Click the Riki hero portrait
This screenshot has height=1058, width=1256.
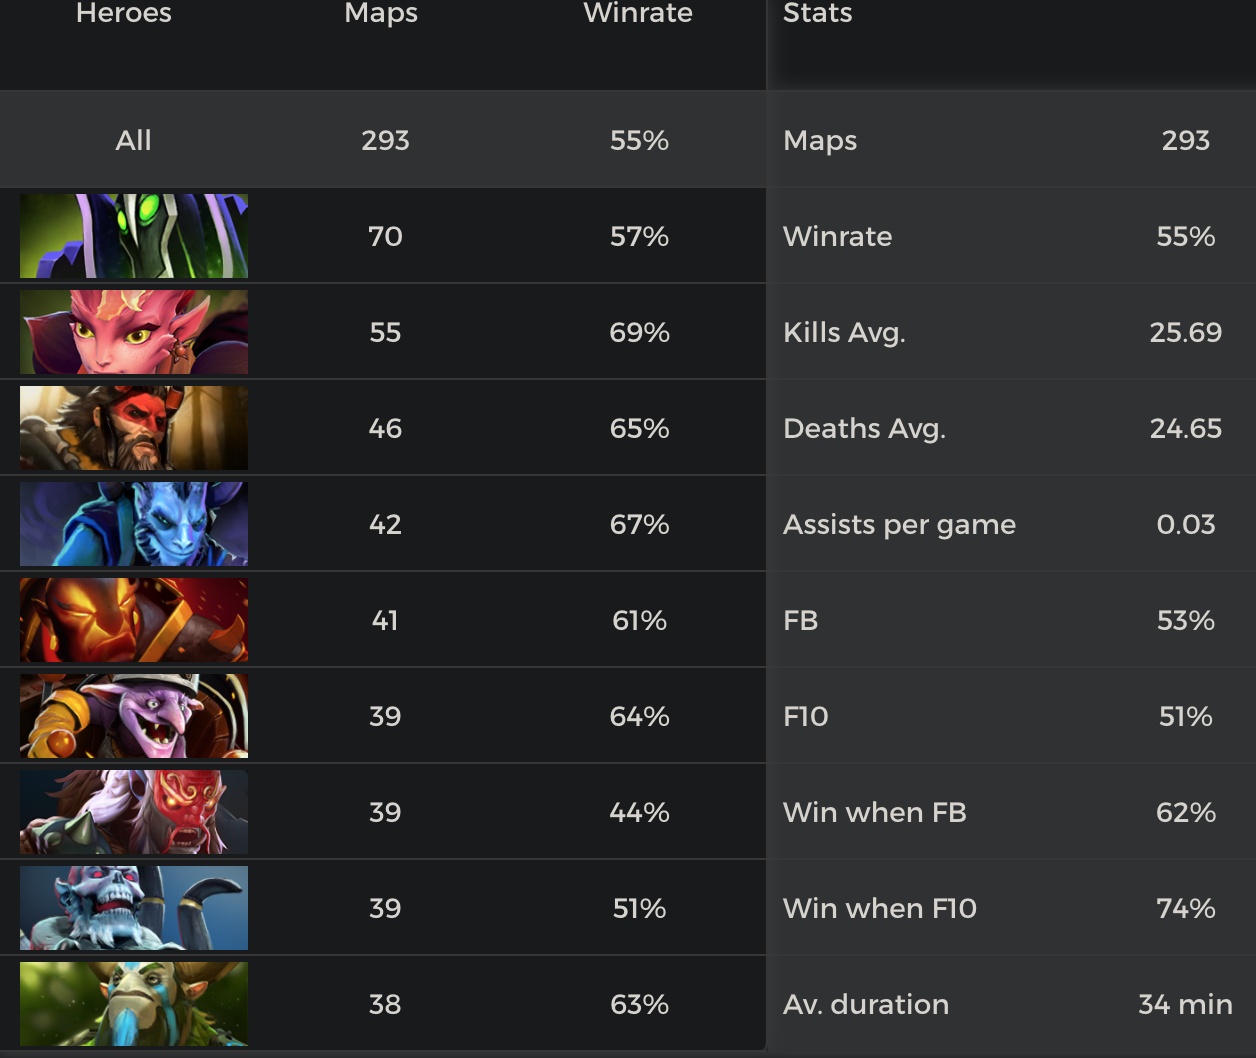pos(134,524)
